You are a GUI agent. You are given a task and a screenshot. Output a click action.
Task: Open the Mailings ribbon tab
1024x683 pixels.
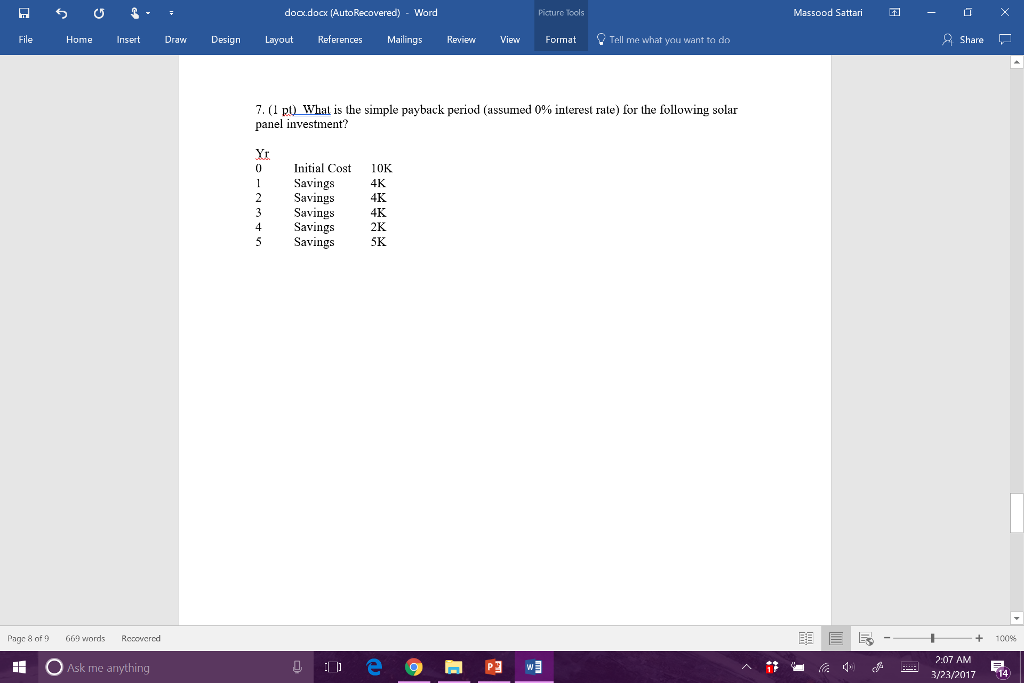404,40
